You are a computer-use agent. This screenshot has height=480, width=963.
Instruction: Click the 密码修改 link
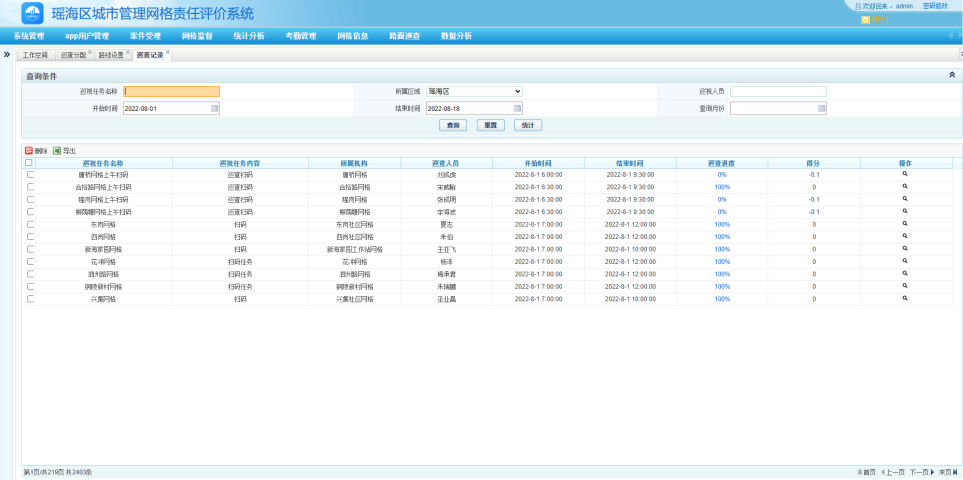pyautogui.click(x=934, y=6)
